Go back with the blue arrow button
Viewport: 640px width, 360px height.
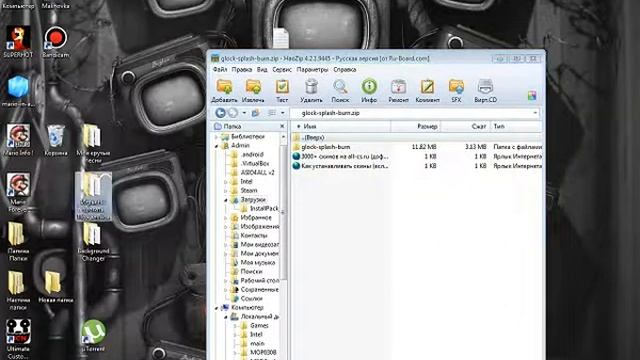coord(220,113)
